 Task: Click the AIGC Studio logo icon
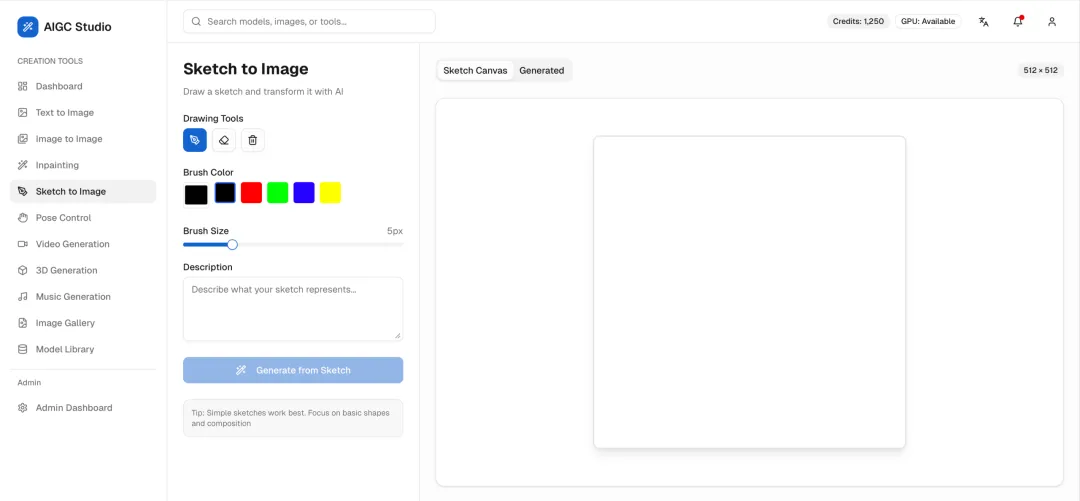[x=28, y=27]
